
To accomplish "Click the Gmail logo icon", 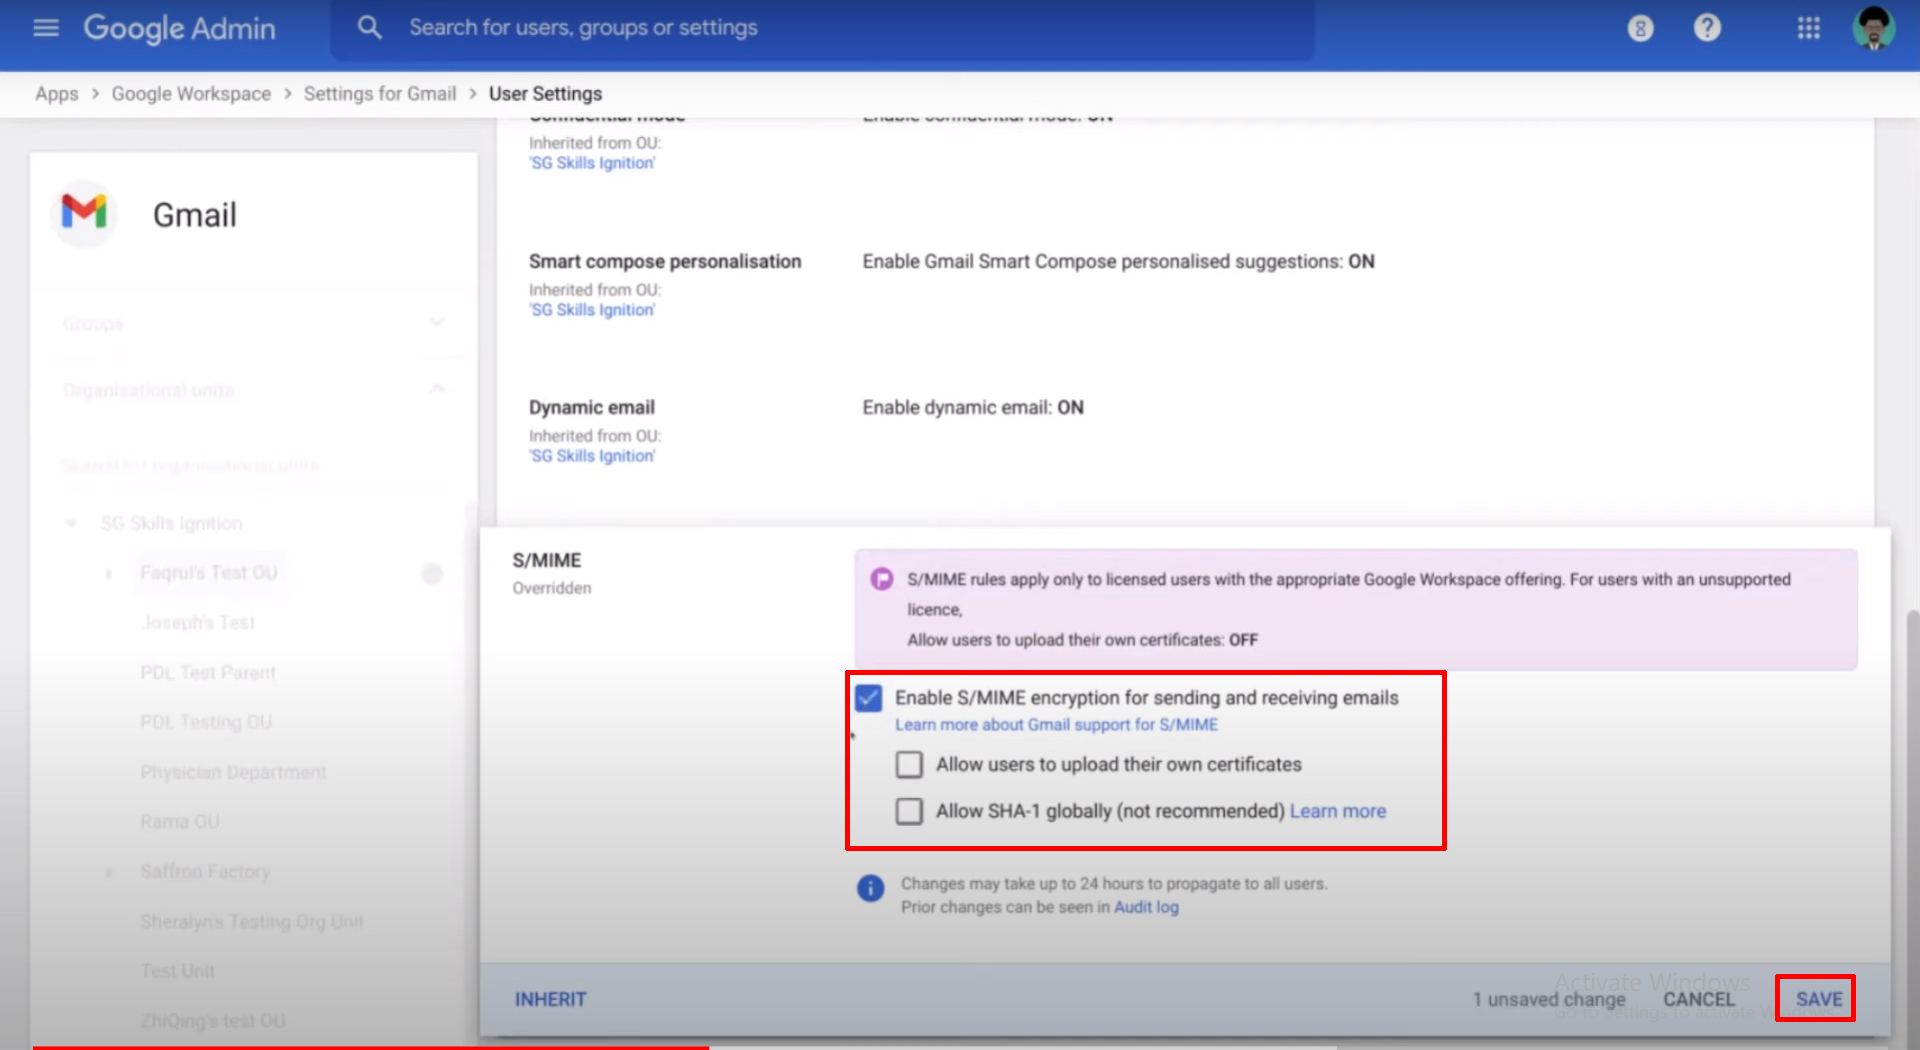I will tap(84, 213).
